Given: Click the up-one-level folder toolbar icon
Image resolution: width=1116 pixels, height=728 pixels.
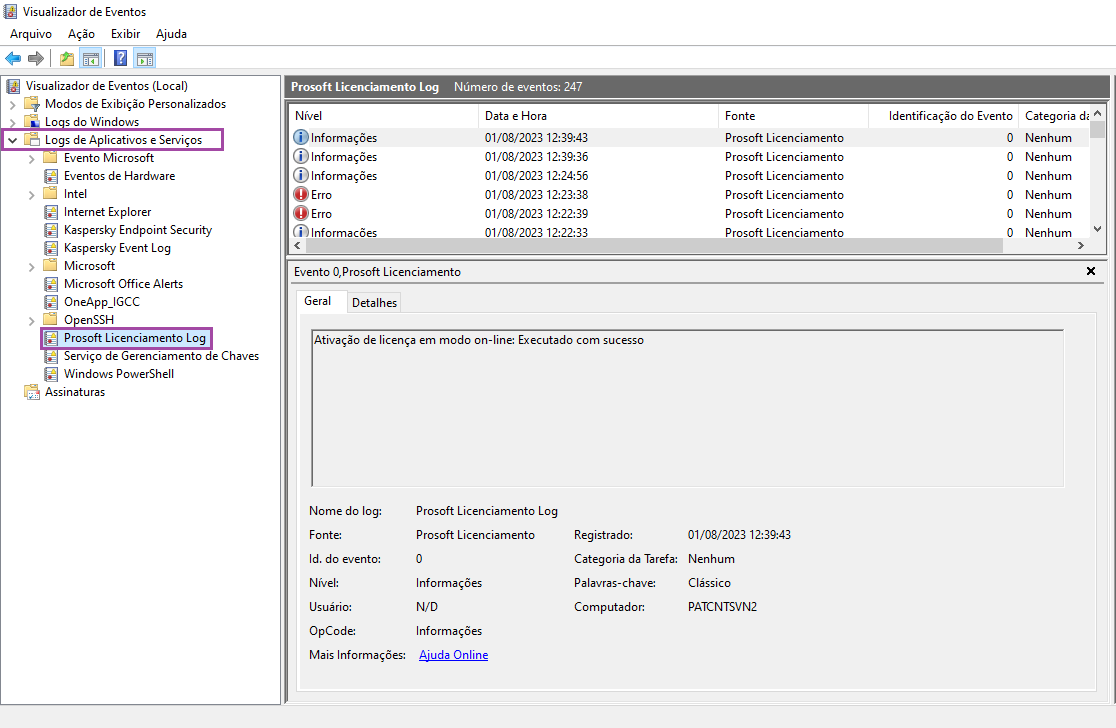Looking at the screenshot, I should [x=67, y=58].
